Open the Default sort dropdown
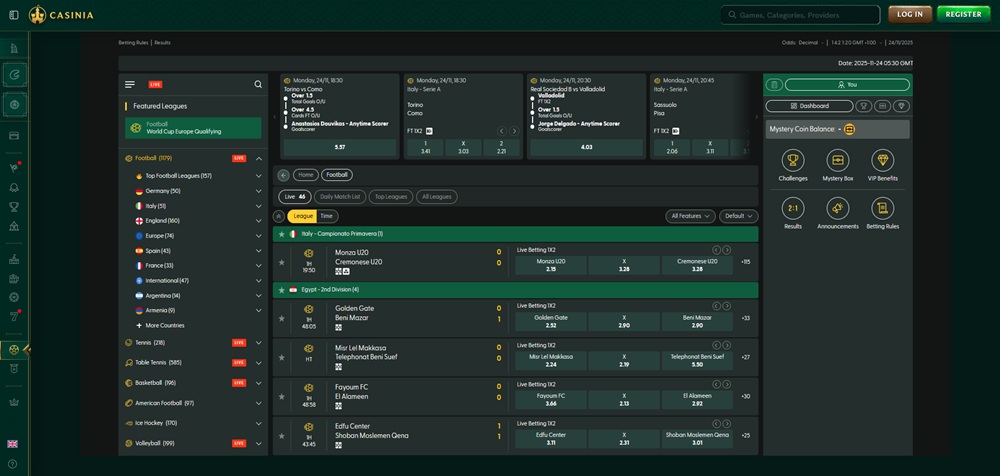Viewport: 1000px width, 476px height. 739,216
